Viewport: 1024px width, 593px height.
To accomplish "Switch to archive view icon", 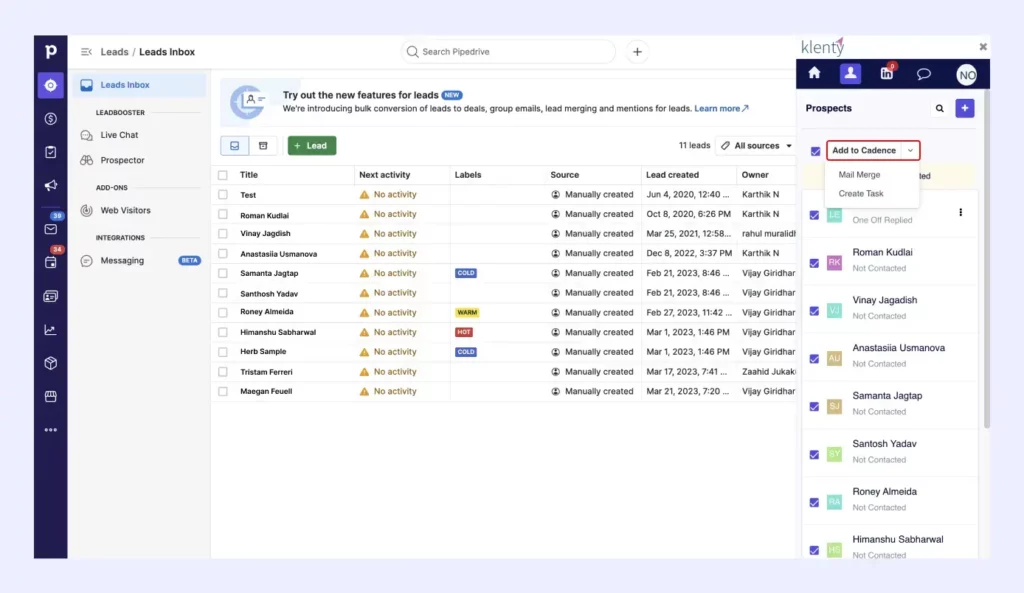I will pyautogui.click(x=263, y=146).
